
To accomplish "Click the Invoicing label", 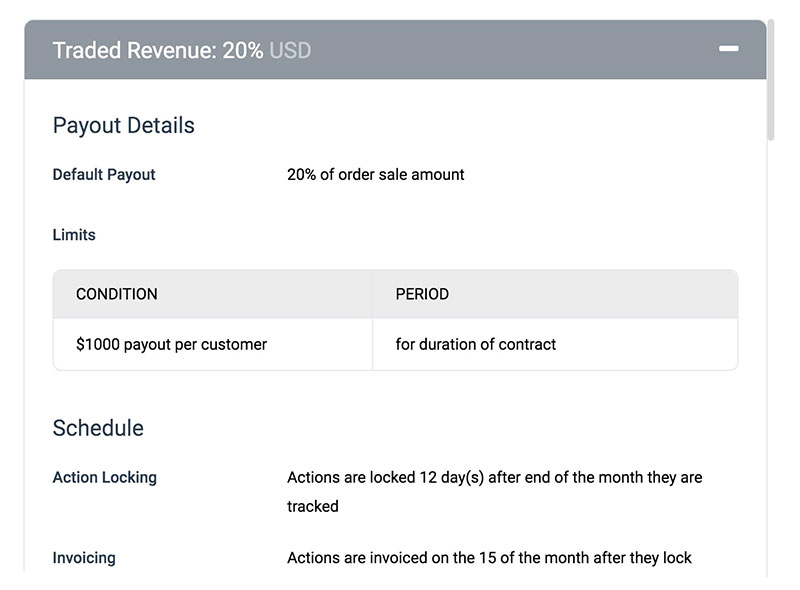I will 84,557.
